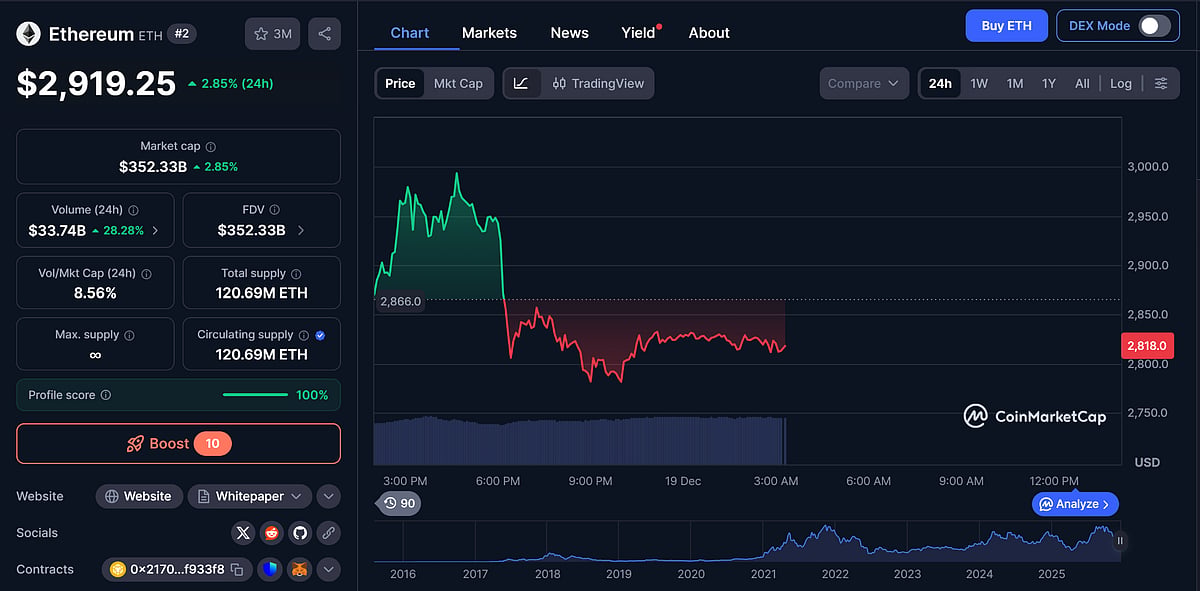This screenshot has height=591, width=1200.
Task: Add Ethereum to watchlist star button
Action: (x=272, y=34)
